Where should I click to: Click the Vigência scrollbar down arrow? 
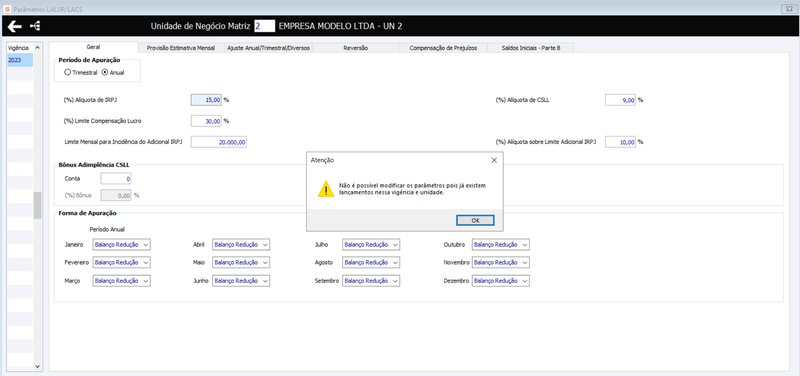pyautogui.click(x=37, y=366)
